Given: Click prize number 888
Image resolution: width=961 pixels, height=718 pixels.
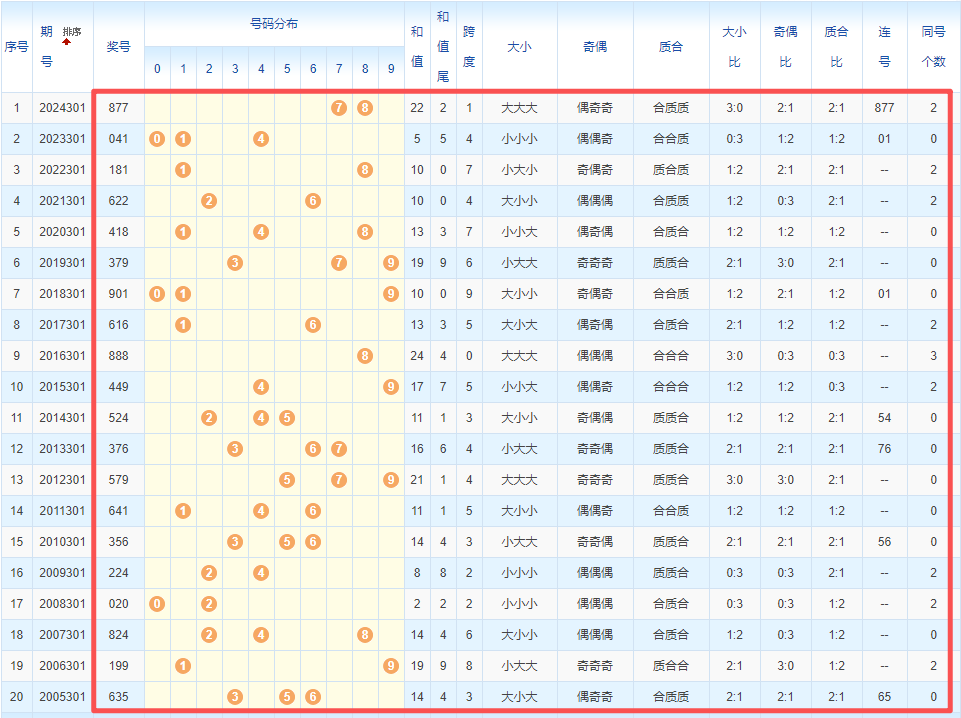Looking at the screenshot, I should tap(118, 356).
